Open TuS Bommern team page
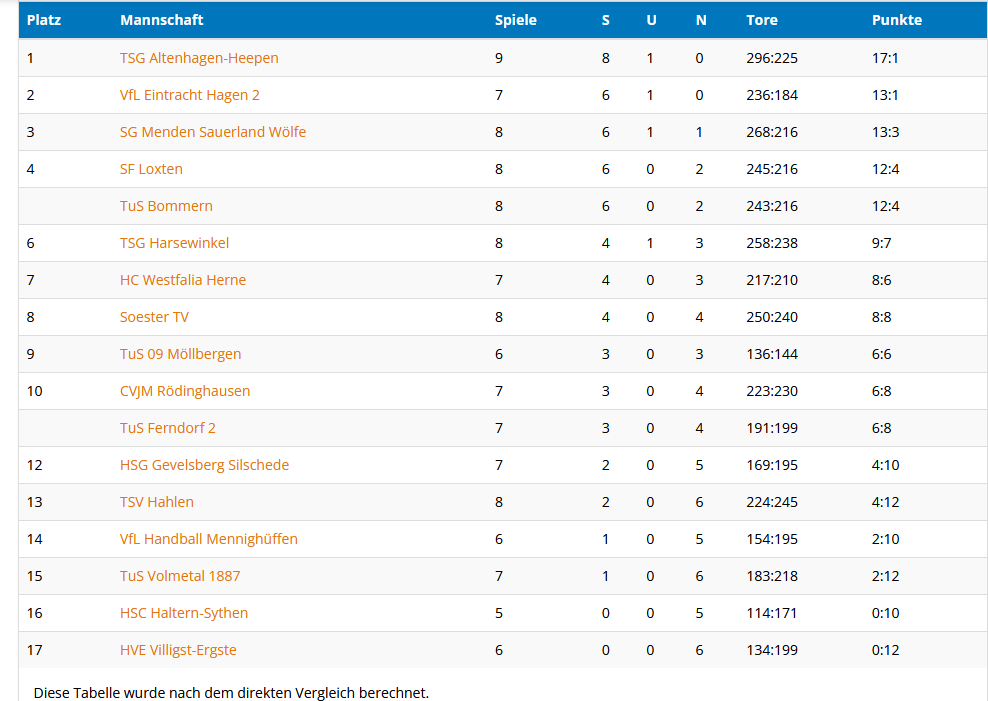988x701 pixels. (166, 206)
